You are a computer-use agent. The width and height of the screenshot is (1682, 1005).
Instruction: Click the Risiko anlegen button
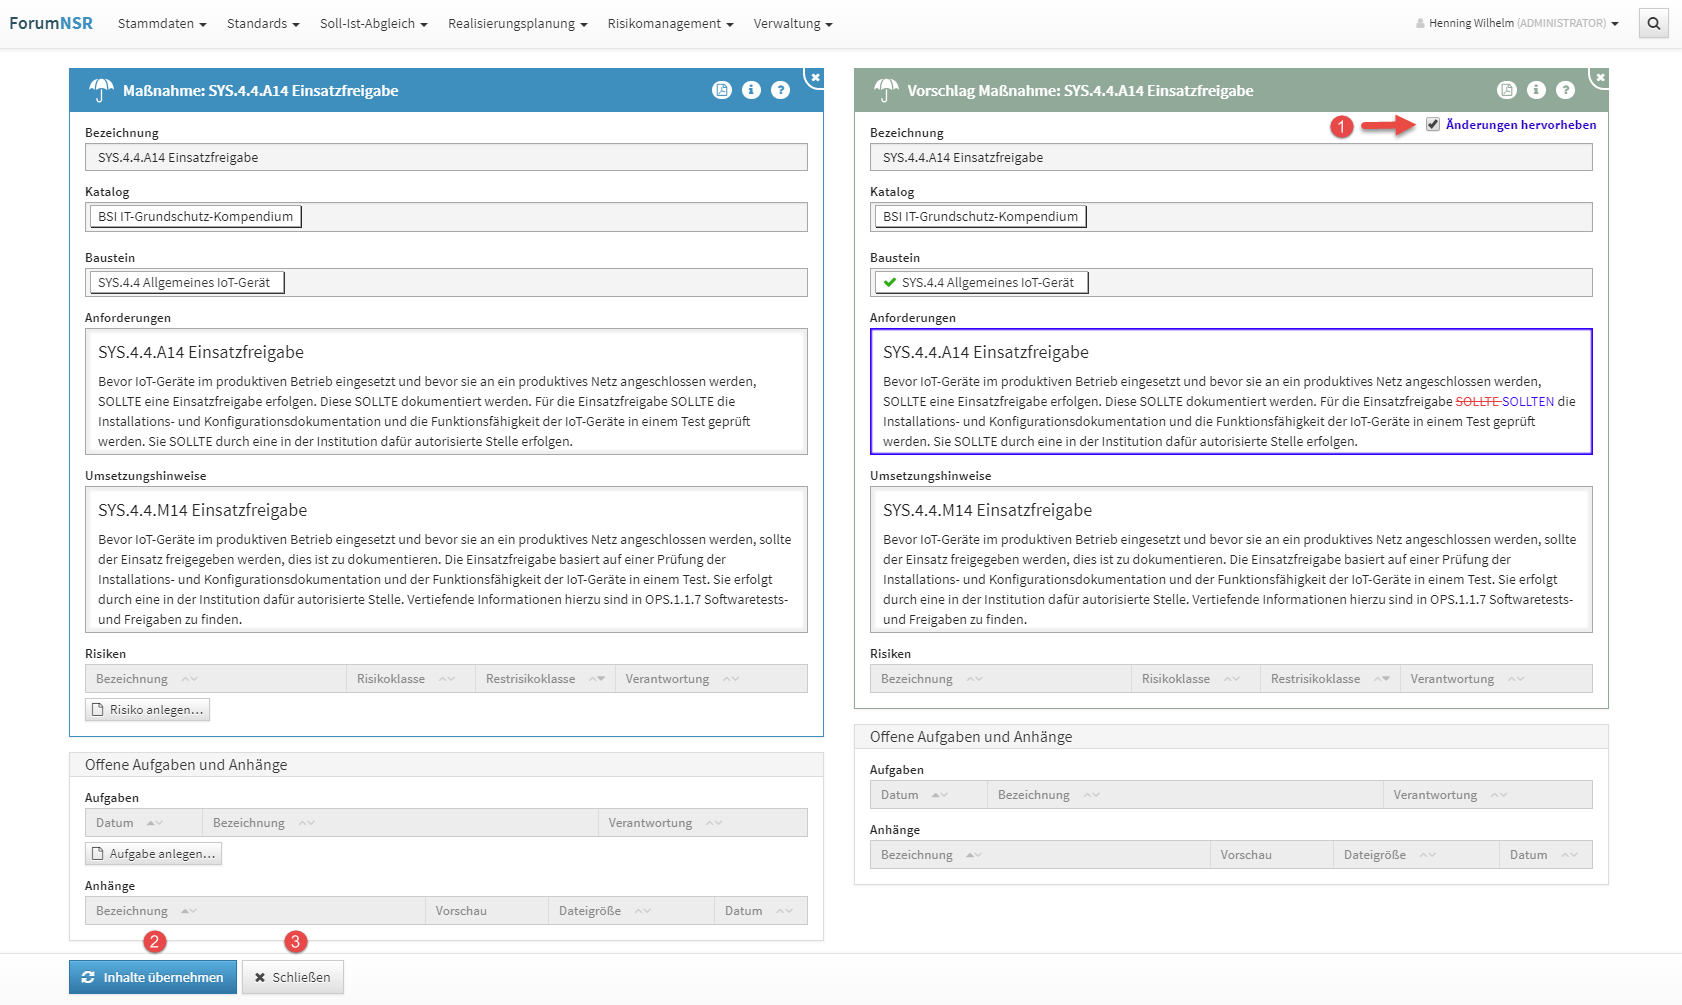click(147, 709)
